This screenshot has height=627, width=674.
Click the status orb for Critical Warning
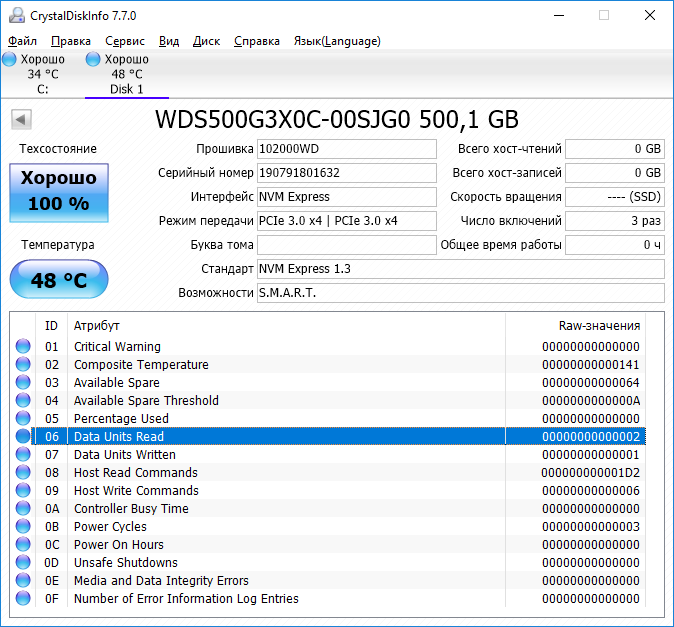[23, 347]
